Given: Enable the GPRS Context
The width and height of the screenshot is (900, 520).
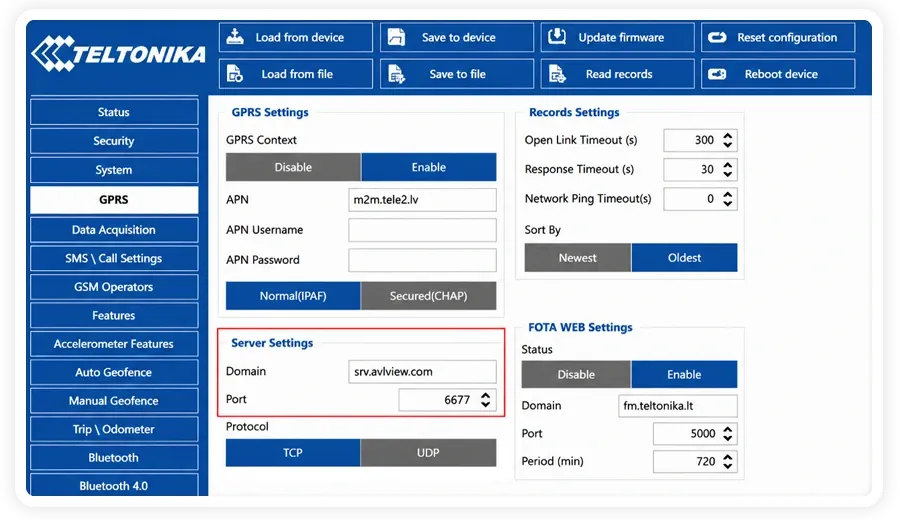Looking at the screenshot, I should coord(429,167).
